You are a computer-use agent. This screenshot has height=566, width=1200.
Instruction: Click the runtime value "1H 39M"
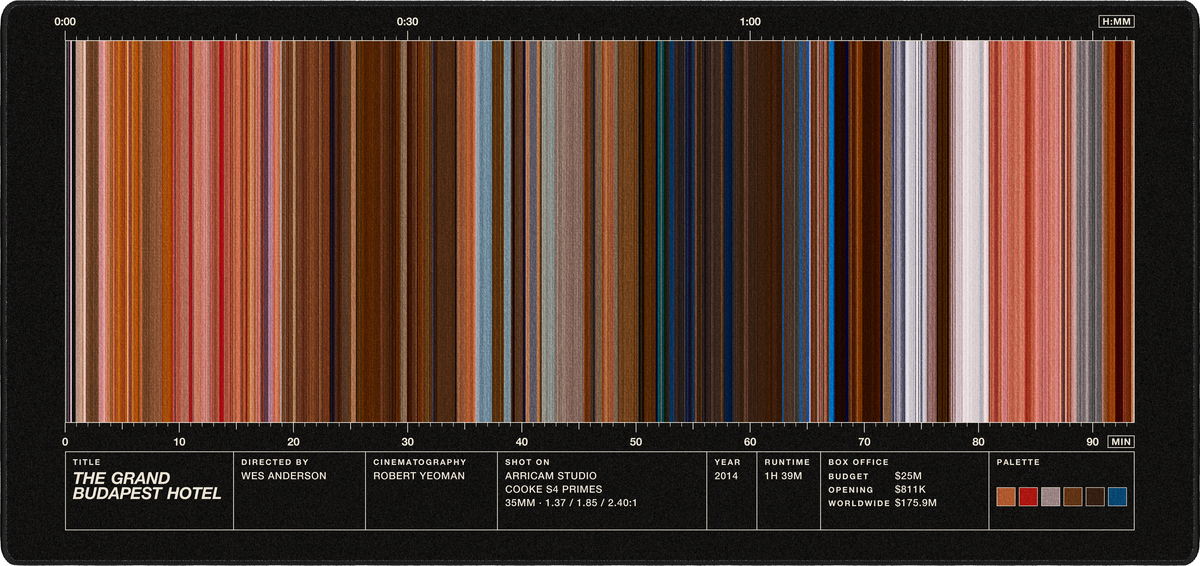(x=784, y=476)
